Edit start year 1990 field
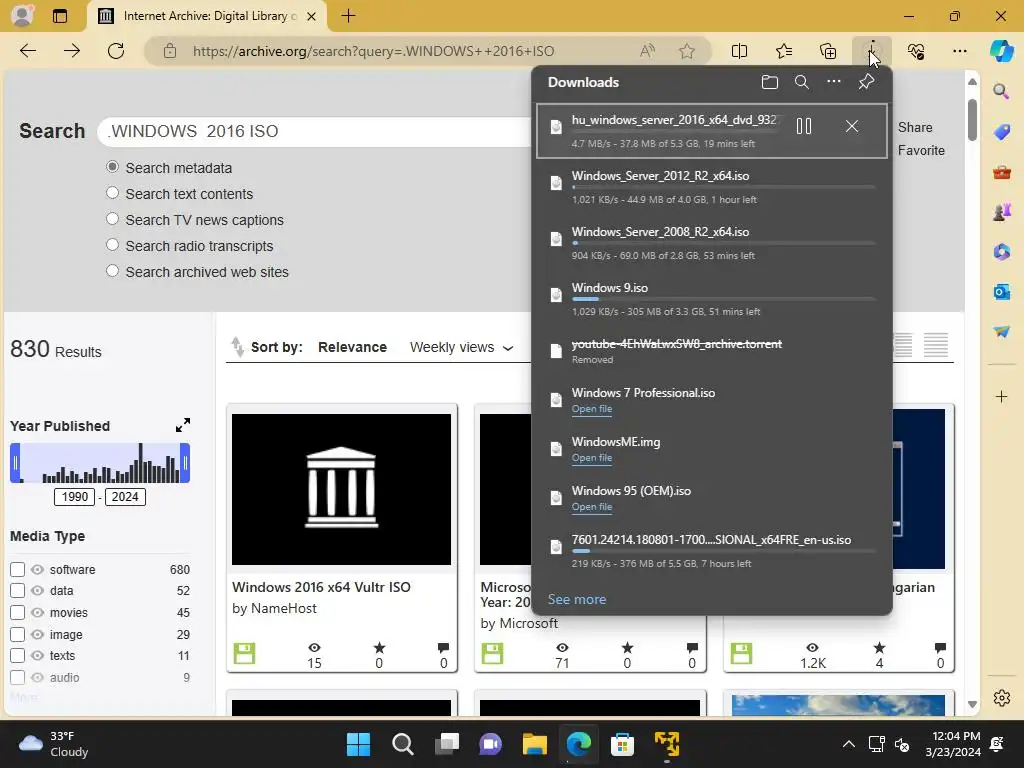The image size is (1024, 768). coord(74,497)
